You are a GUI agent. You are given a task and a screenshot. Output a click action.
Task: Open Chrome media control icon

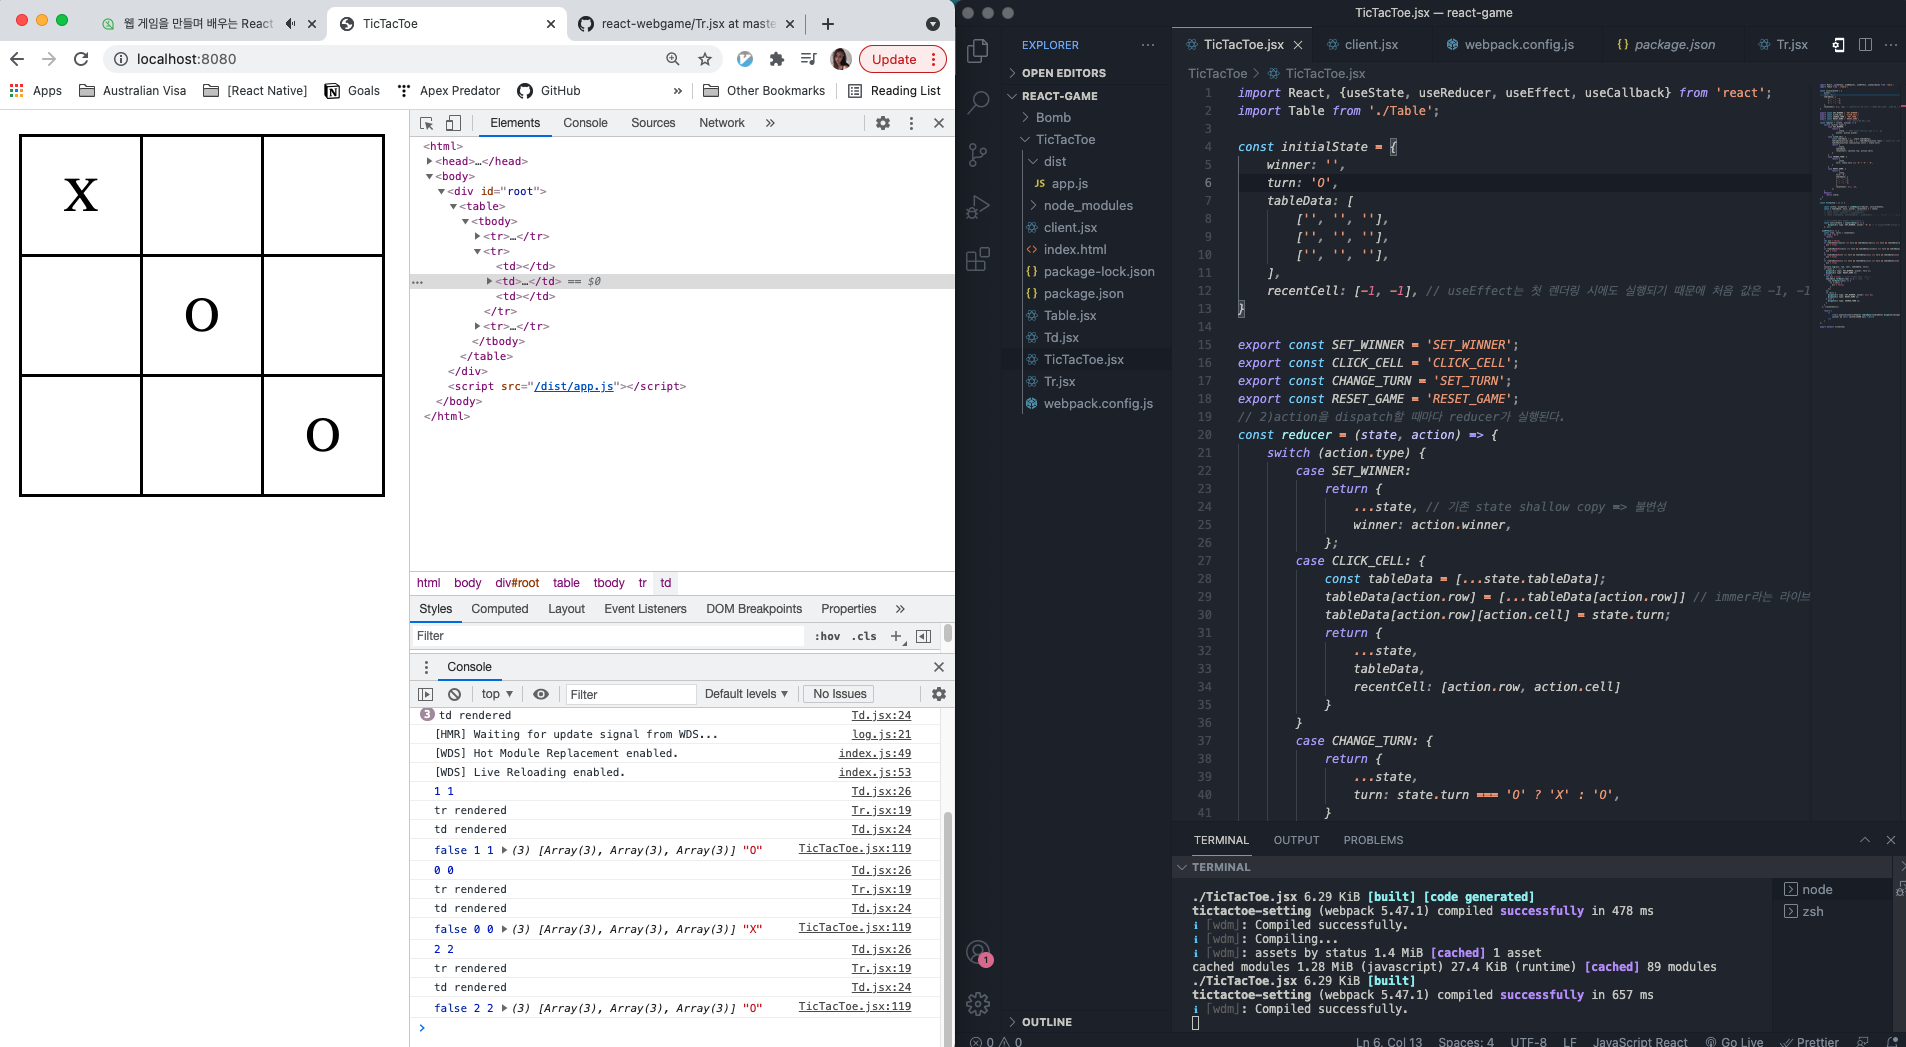809,59
